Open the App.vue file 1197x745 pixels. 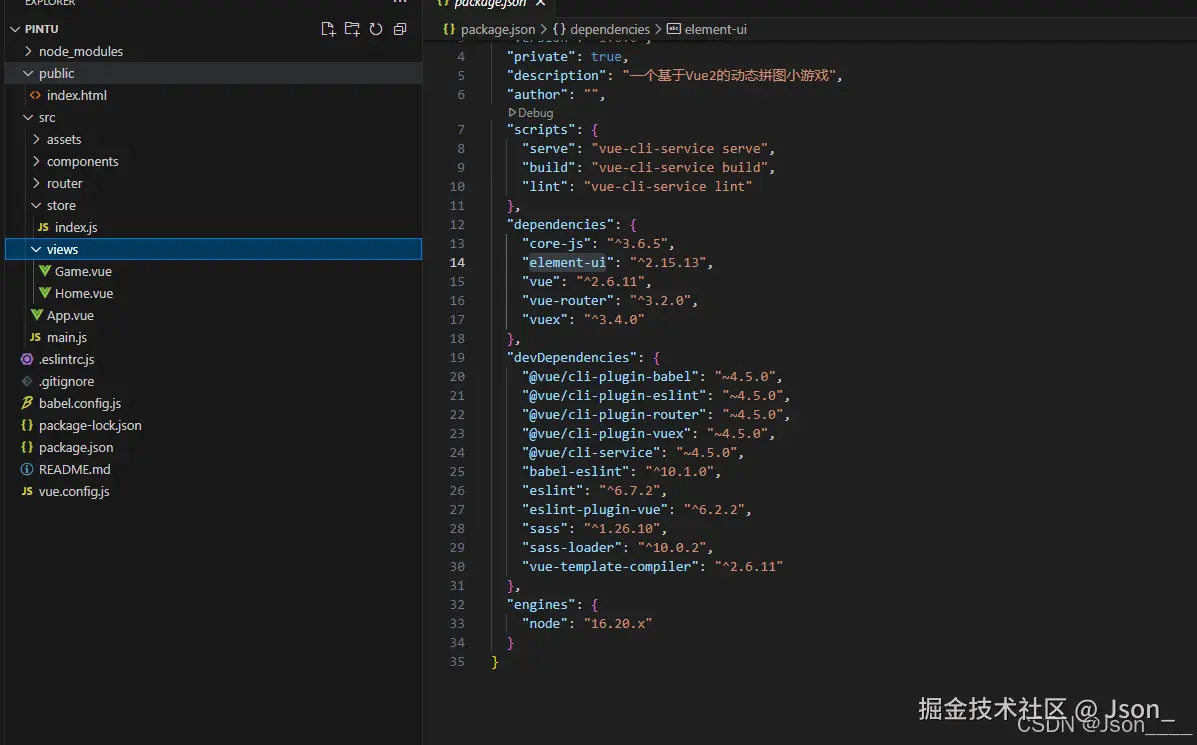tap(70, 315)
